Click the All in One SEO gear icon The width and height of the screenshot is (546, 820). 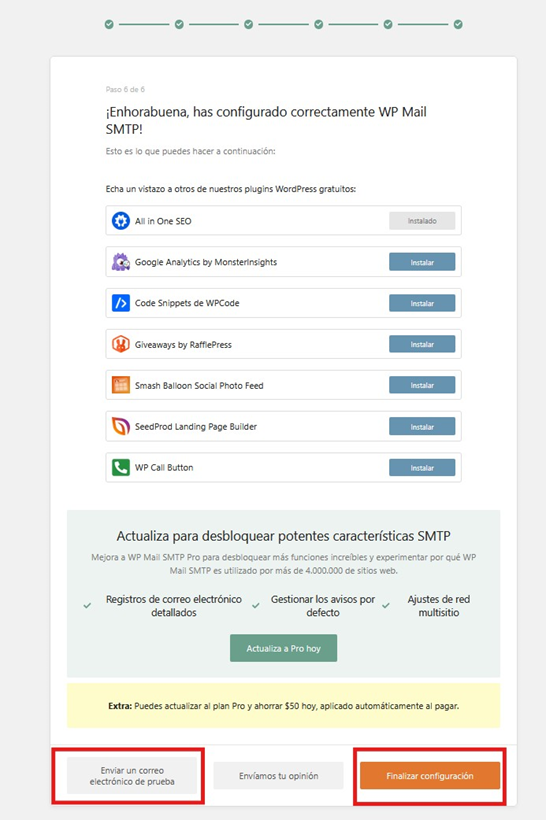121,221
